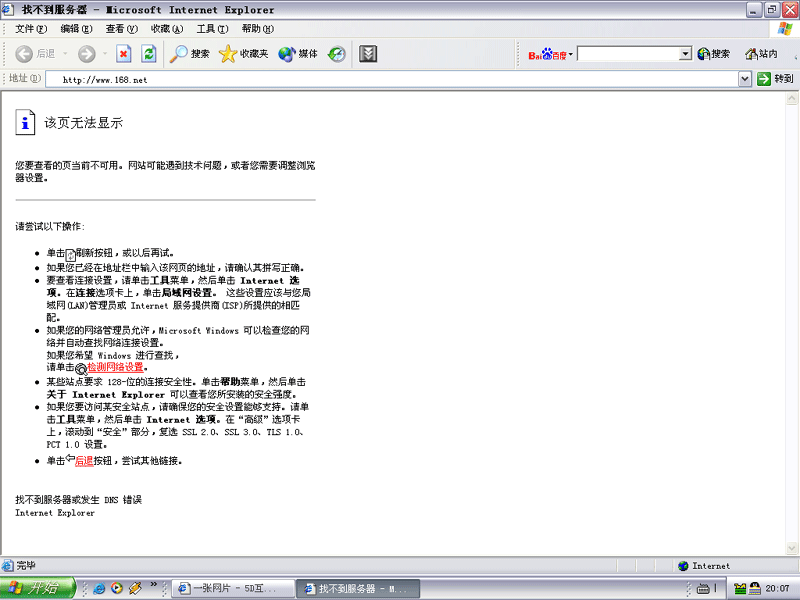Image resolution: width=800 pixels, height=600 pixels.
Task: Click the Baidu 搜索 search button
Action: tap(714, 54)
